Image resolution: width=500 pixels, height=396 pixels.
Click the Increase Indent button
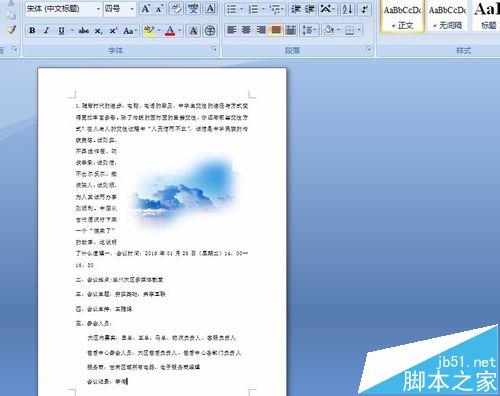click(310, 9)
